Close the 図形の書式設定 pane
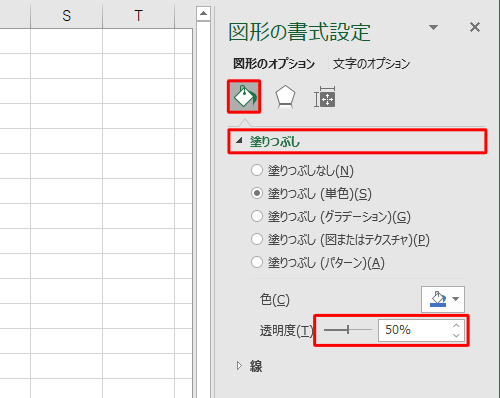Screen dimensions: 500x398 point(475,27)
